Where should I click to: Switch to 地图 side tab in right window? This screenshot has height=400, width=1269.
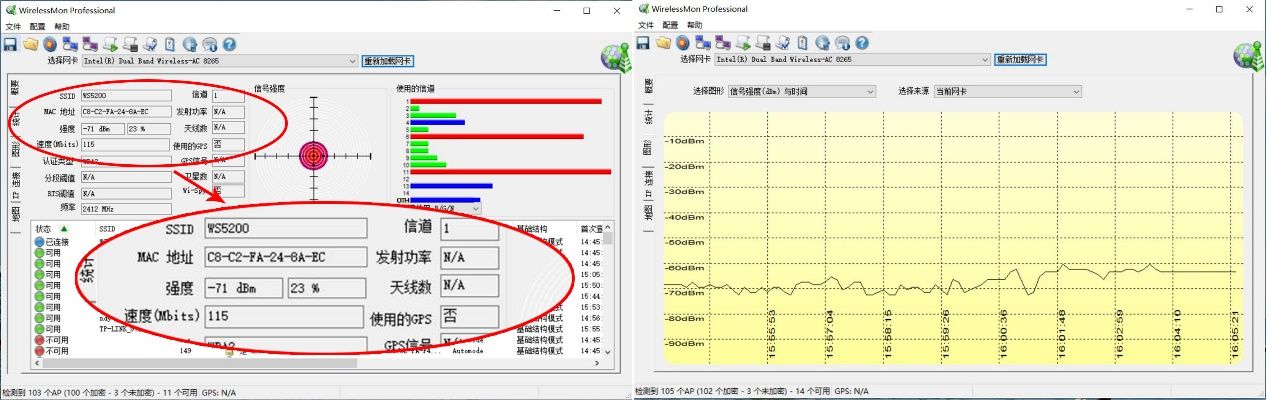[x=648, y=213]
